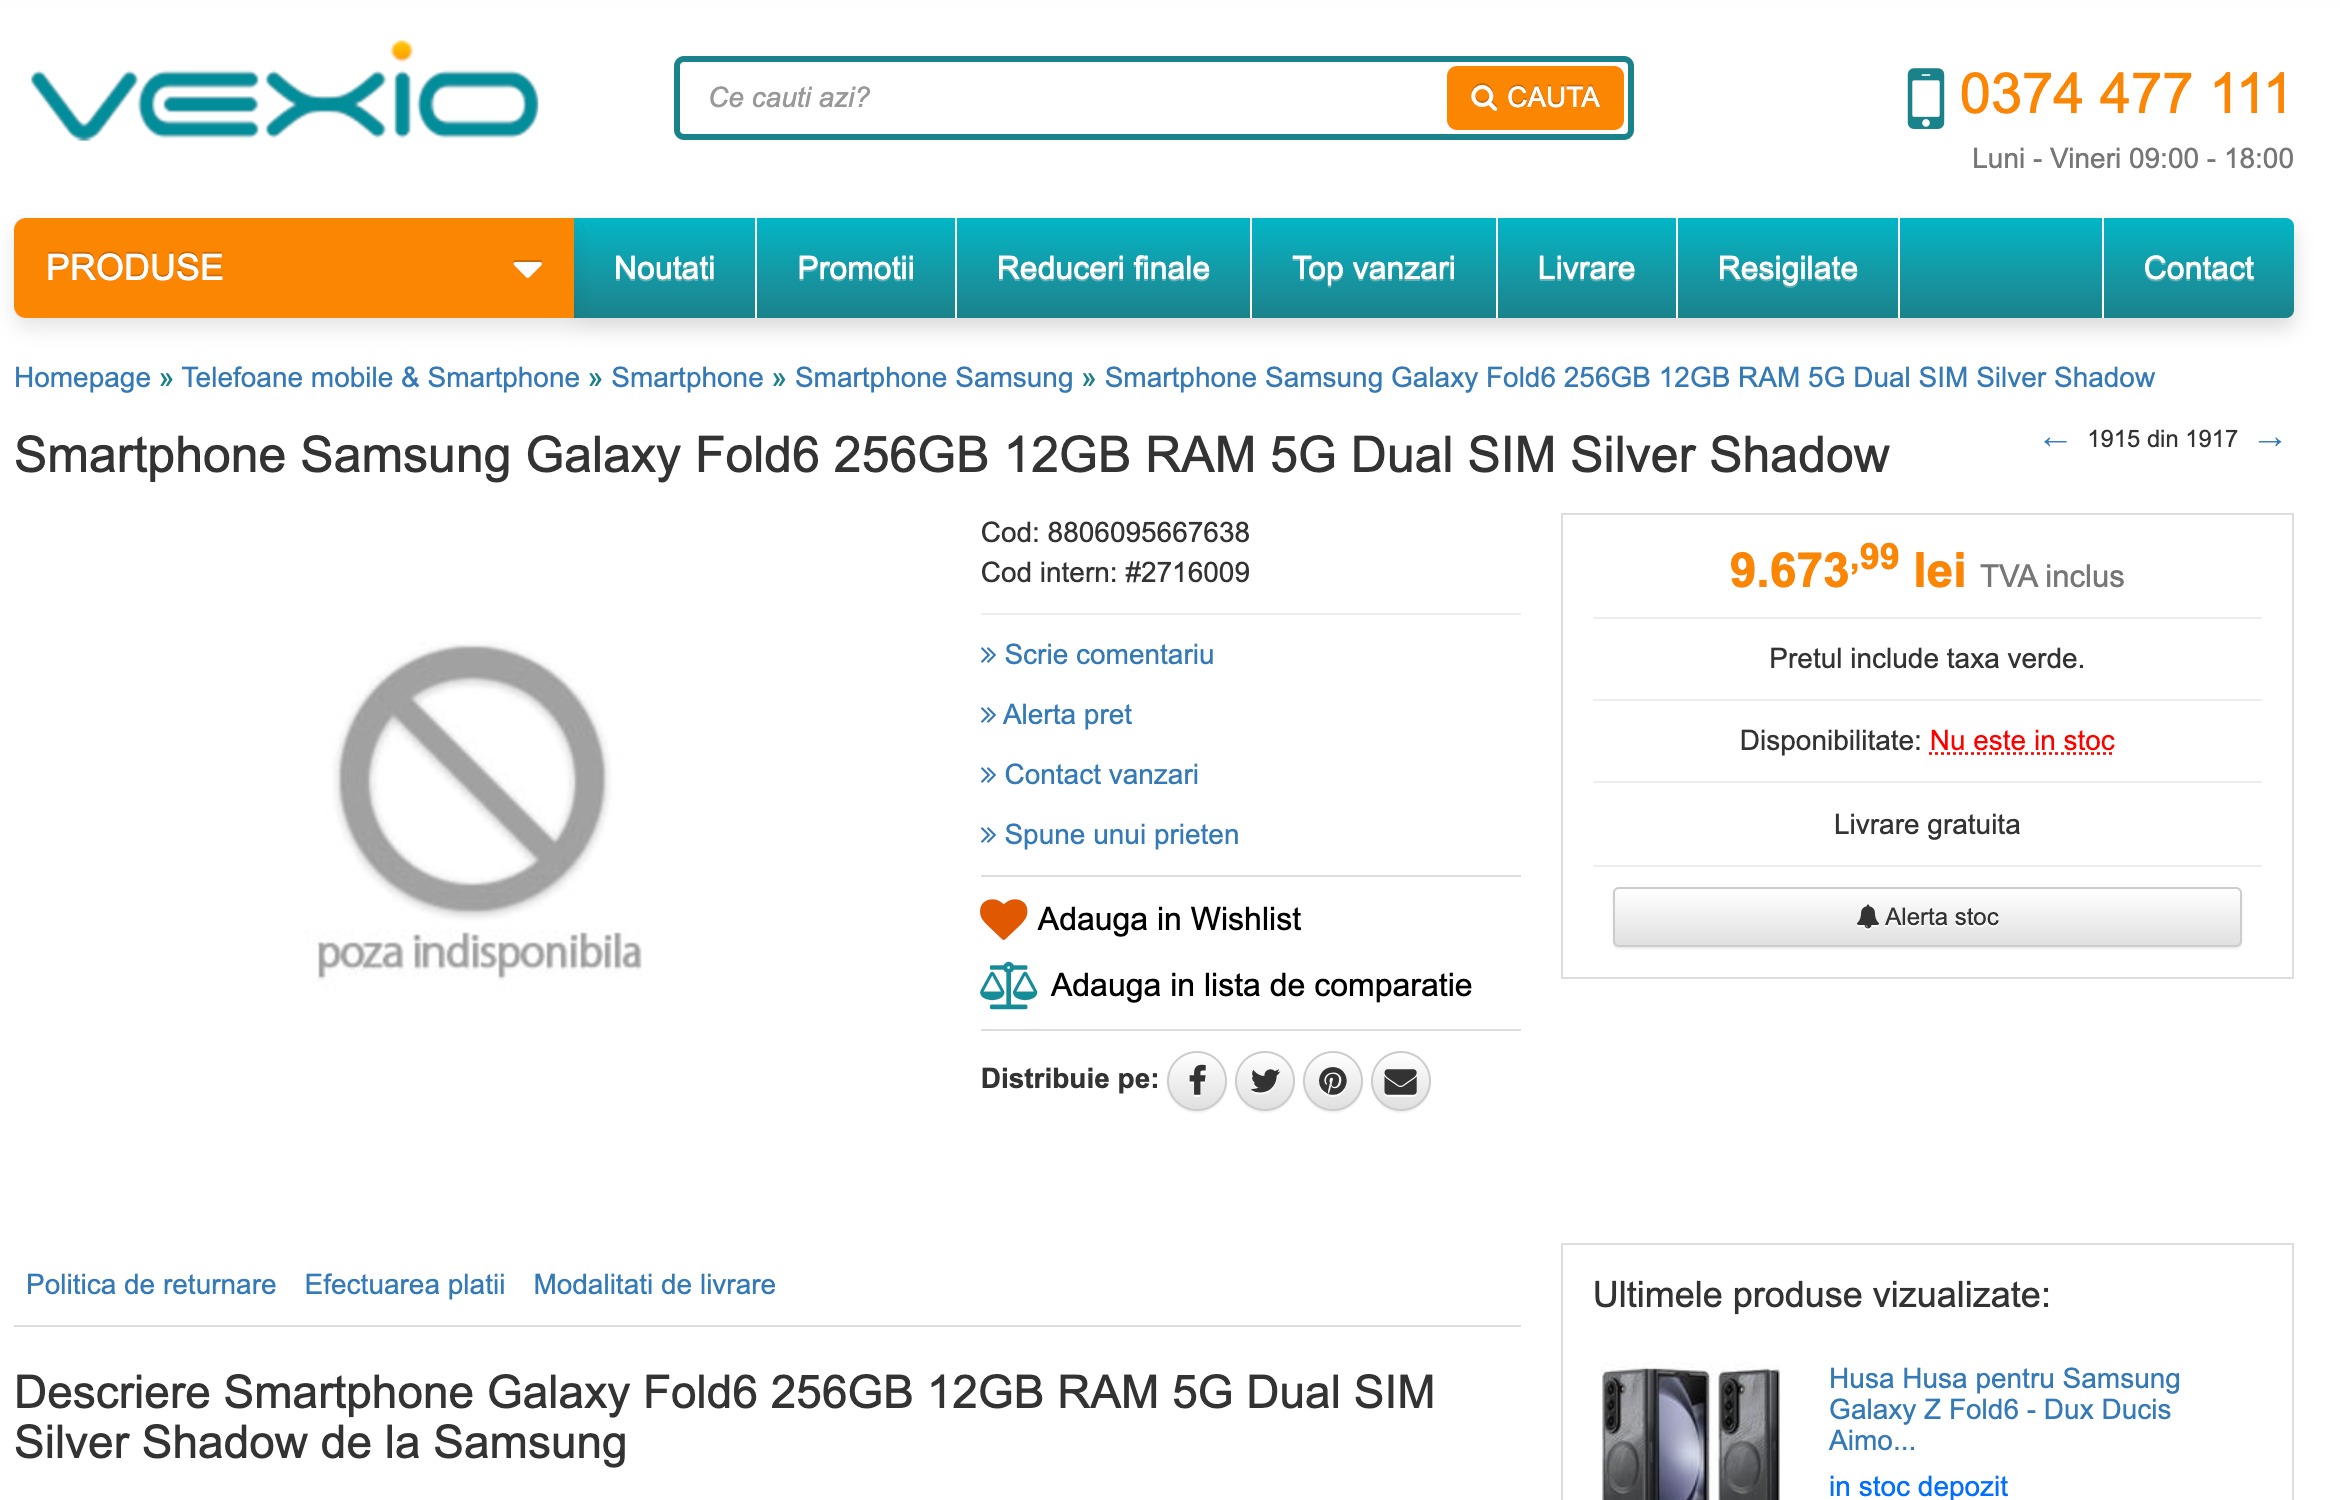Click the Alerta stoc button
This screenshot has height=1500, width=2340.
click(1926, 917)
